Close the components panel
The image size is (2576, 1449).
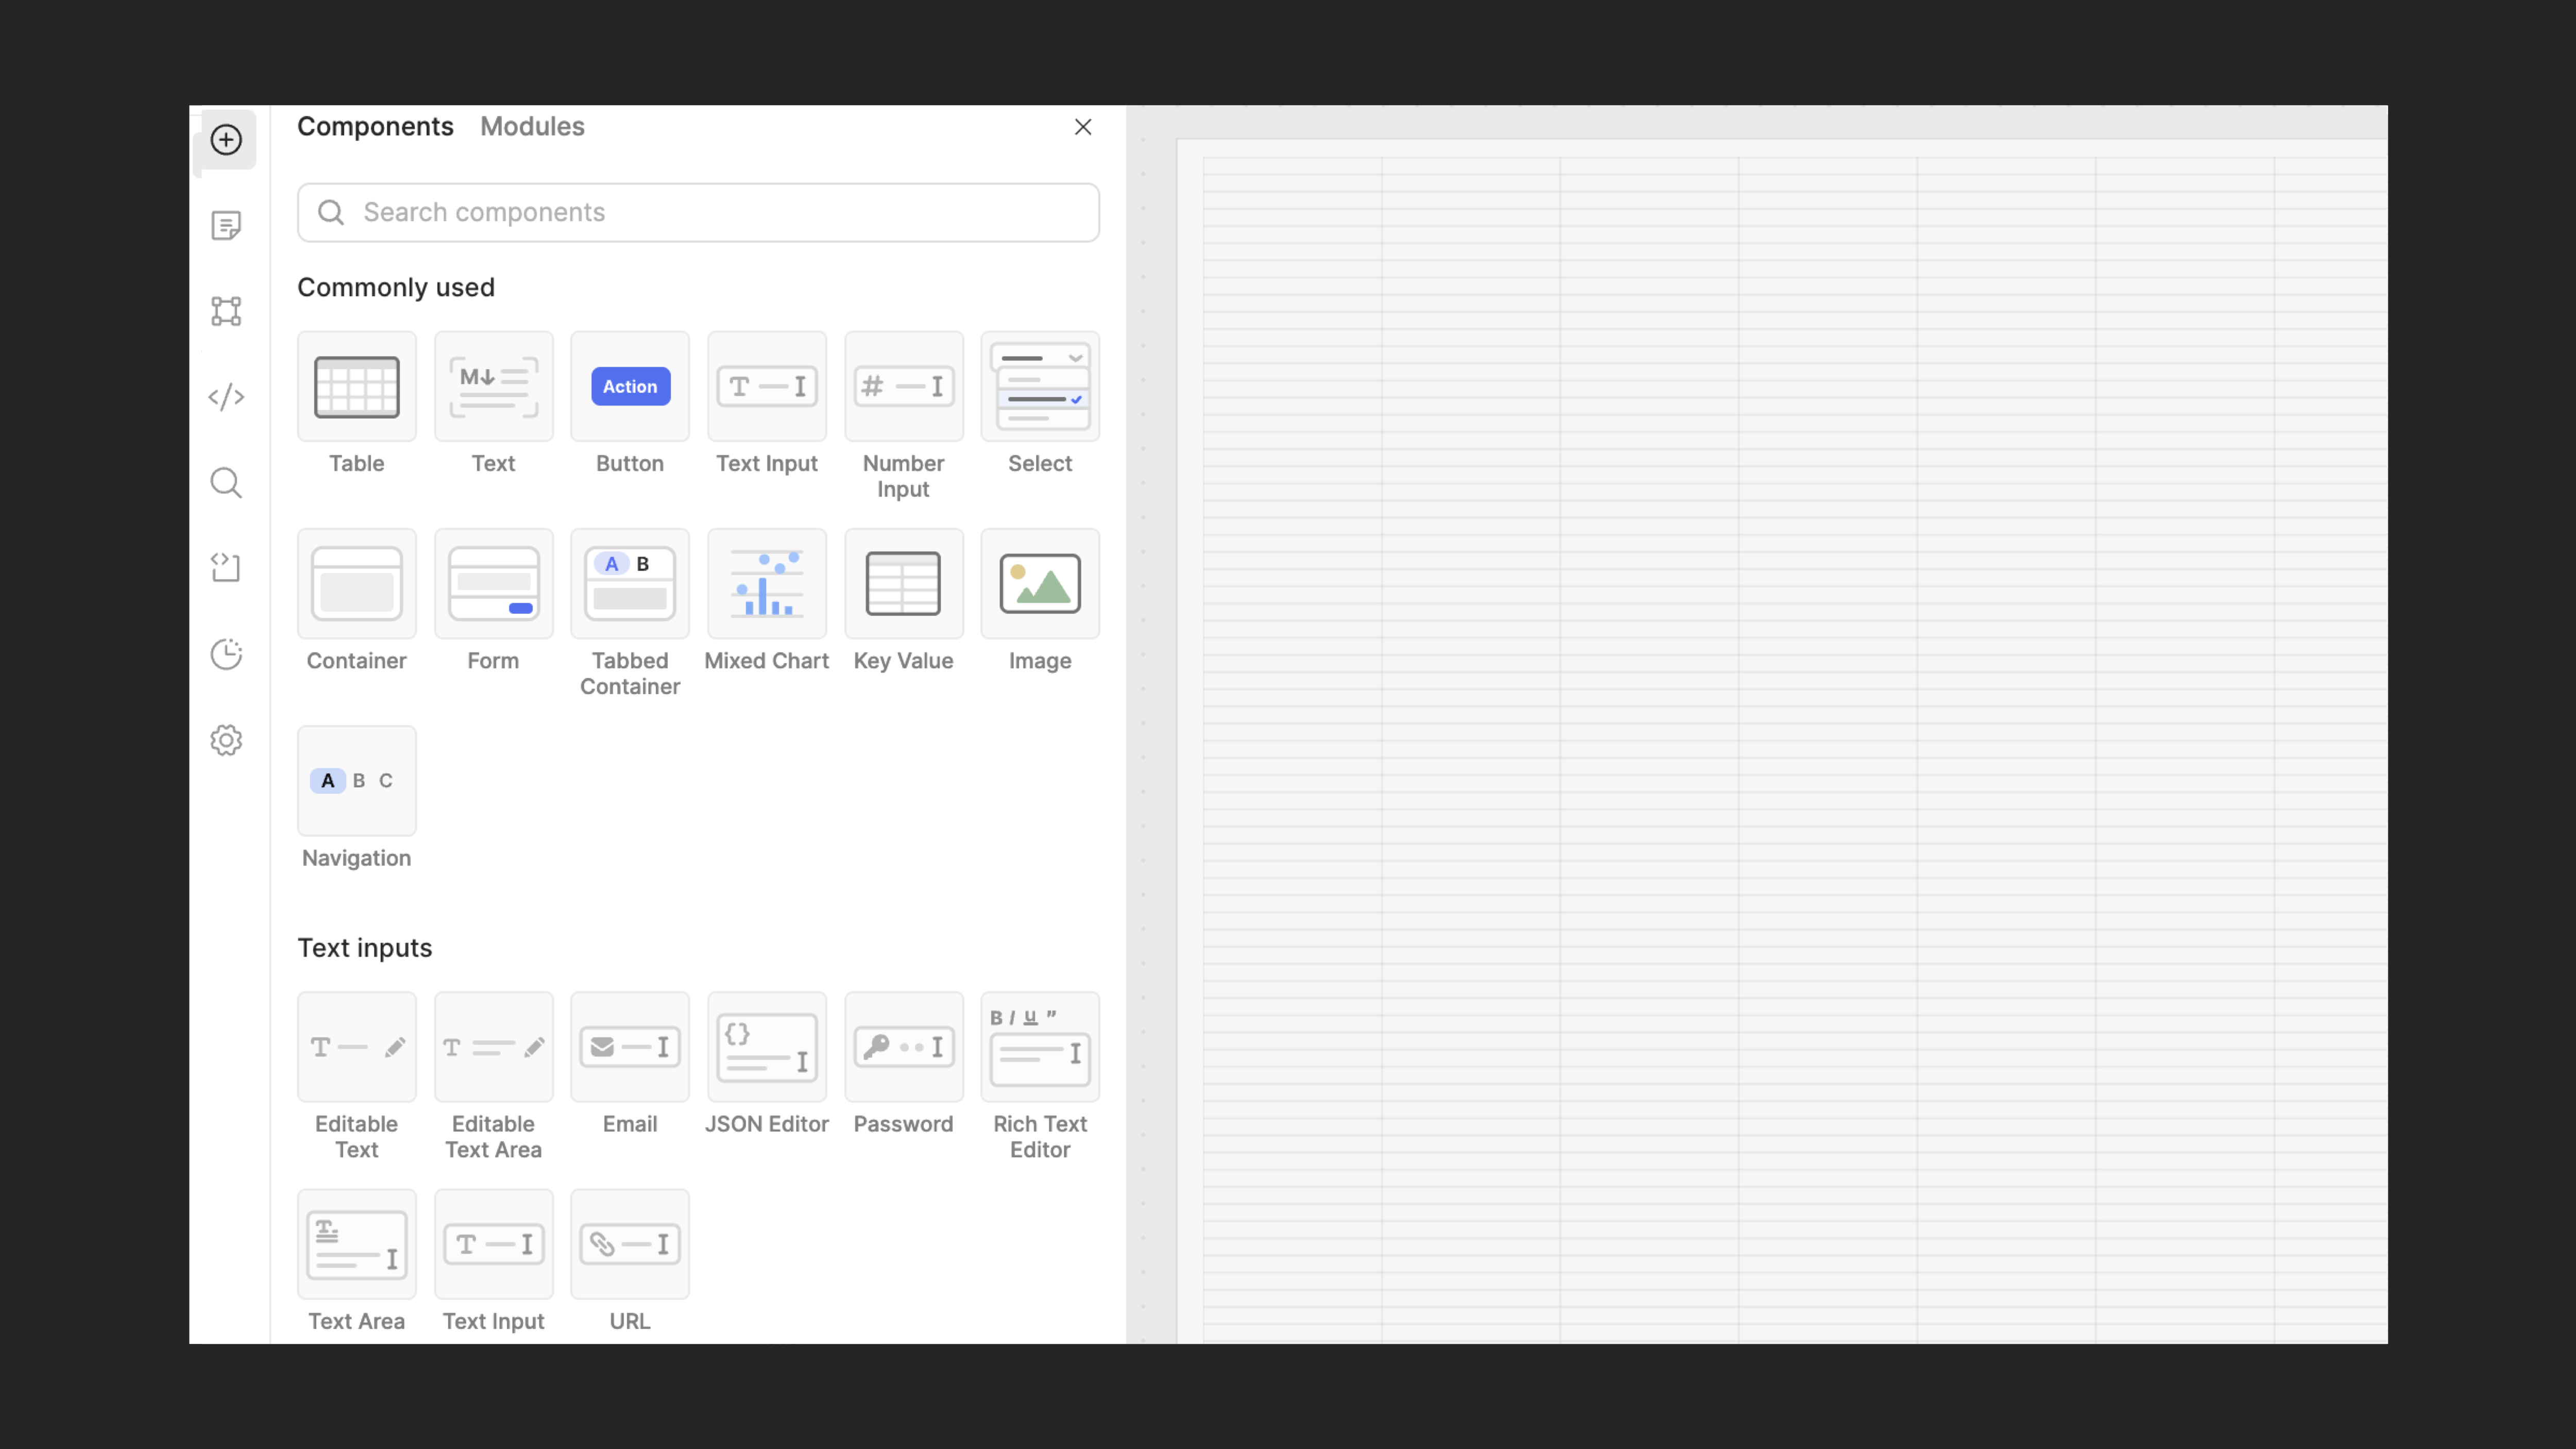click(x=1082, y=127)
